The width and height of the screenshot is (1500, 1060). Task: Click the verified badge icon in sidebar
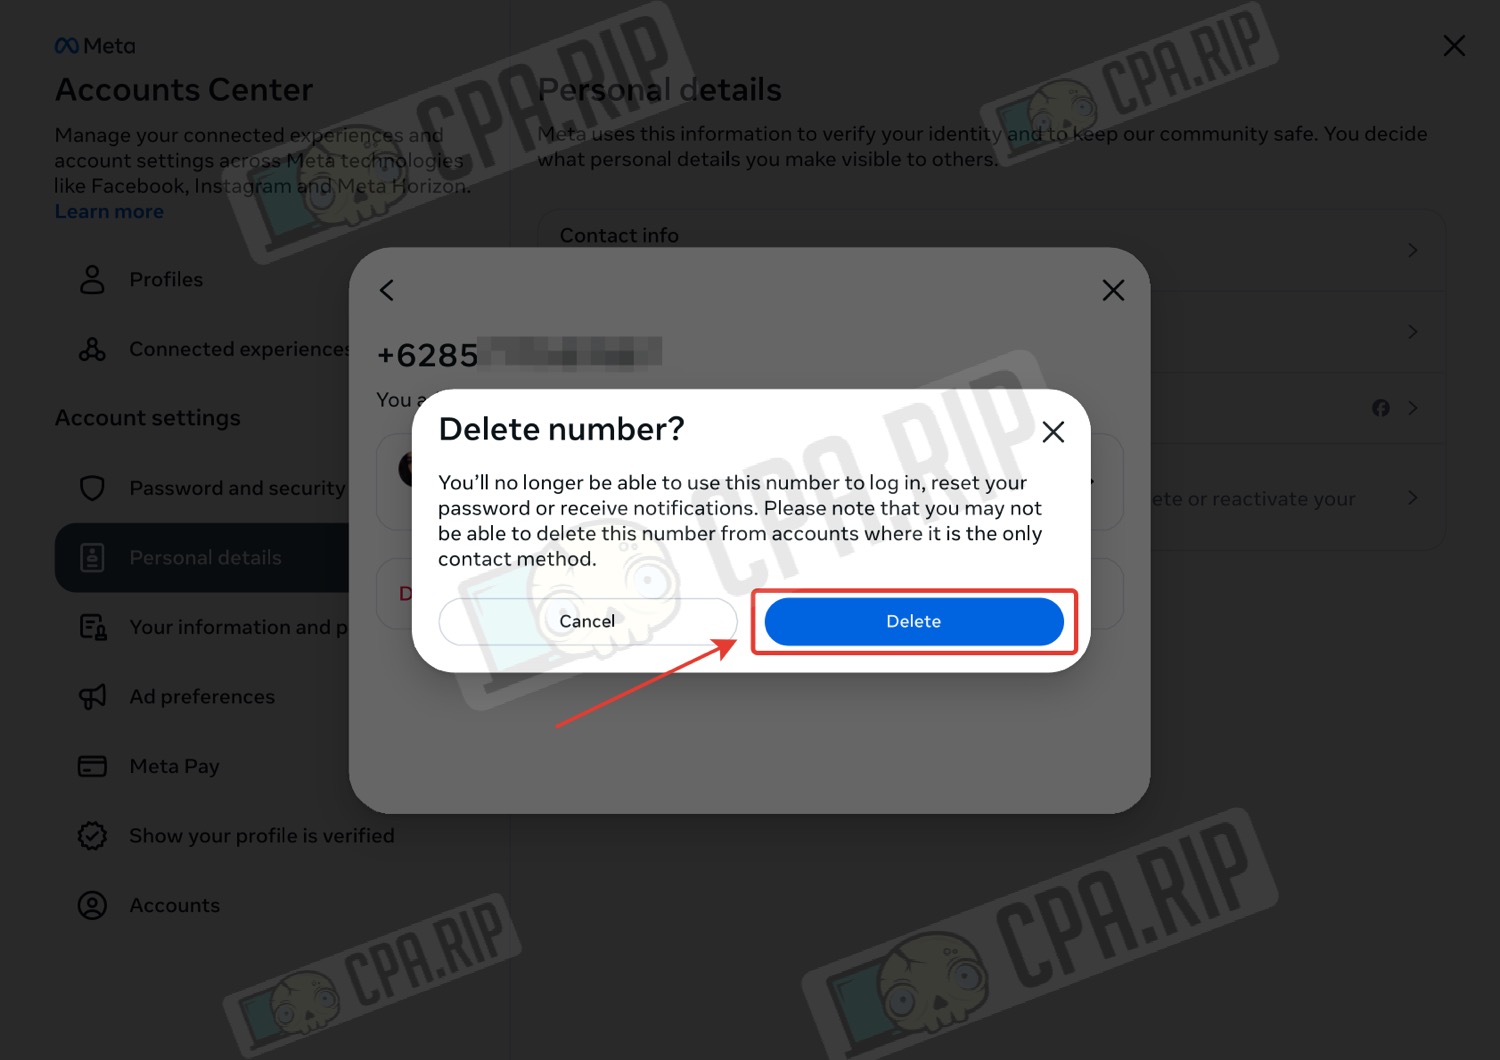(92, 836)
